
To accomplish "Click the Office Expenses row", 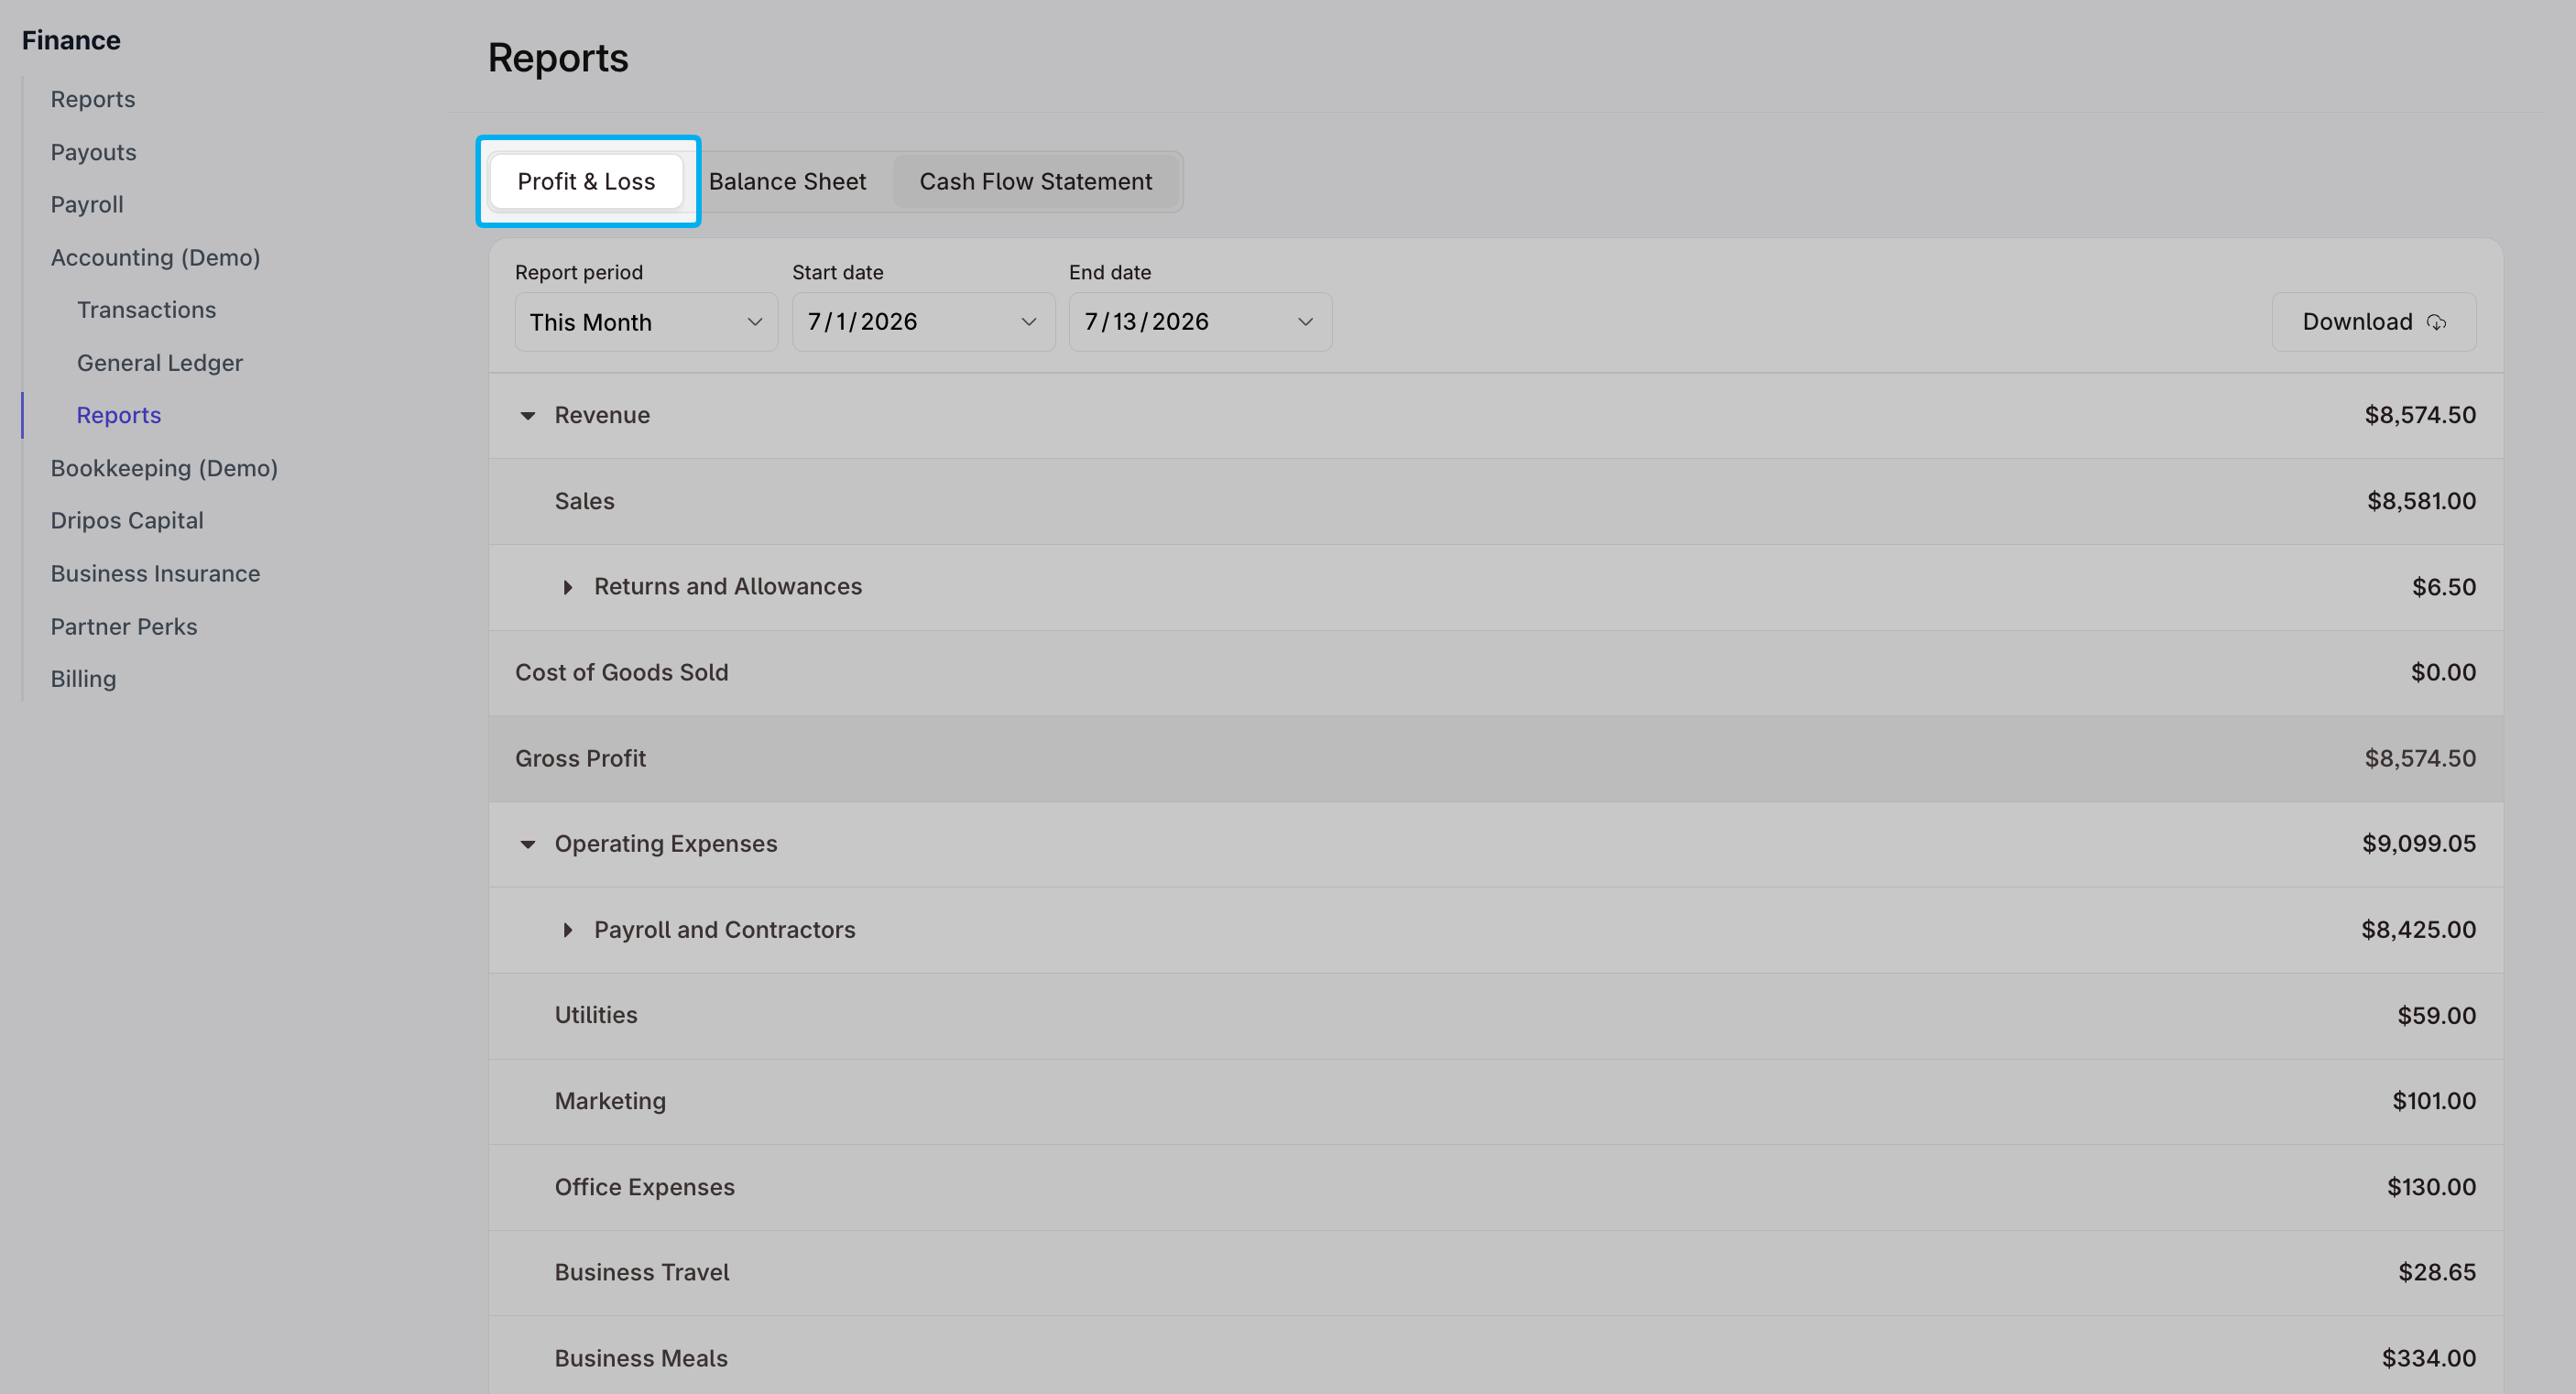I will (x=1495, y=1187).
